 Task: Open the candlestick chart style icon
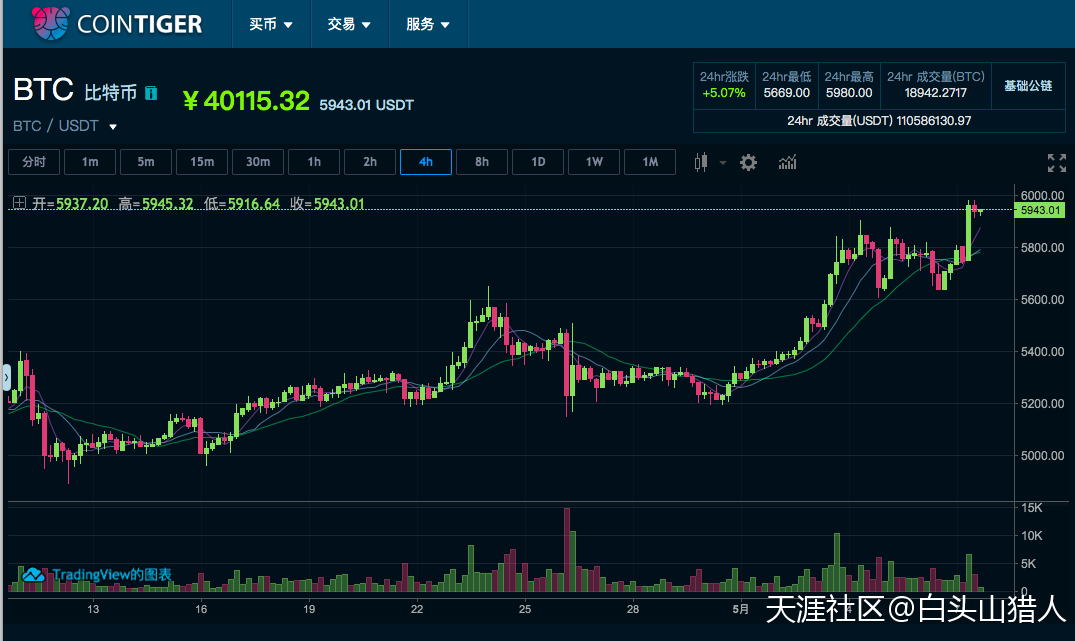701,161
